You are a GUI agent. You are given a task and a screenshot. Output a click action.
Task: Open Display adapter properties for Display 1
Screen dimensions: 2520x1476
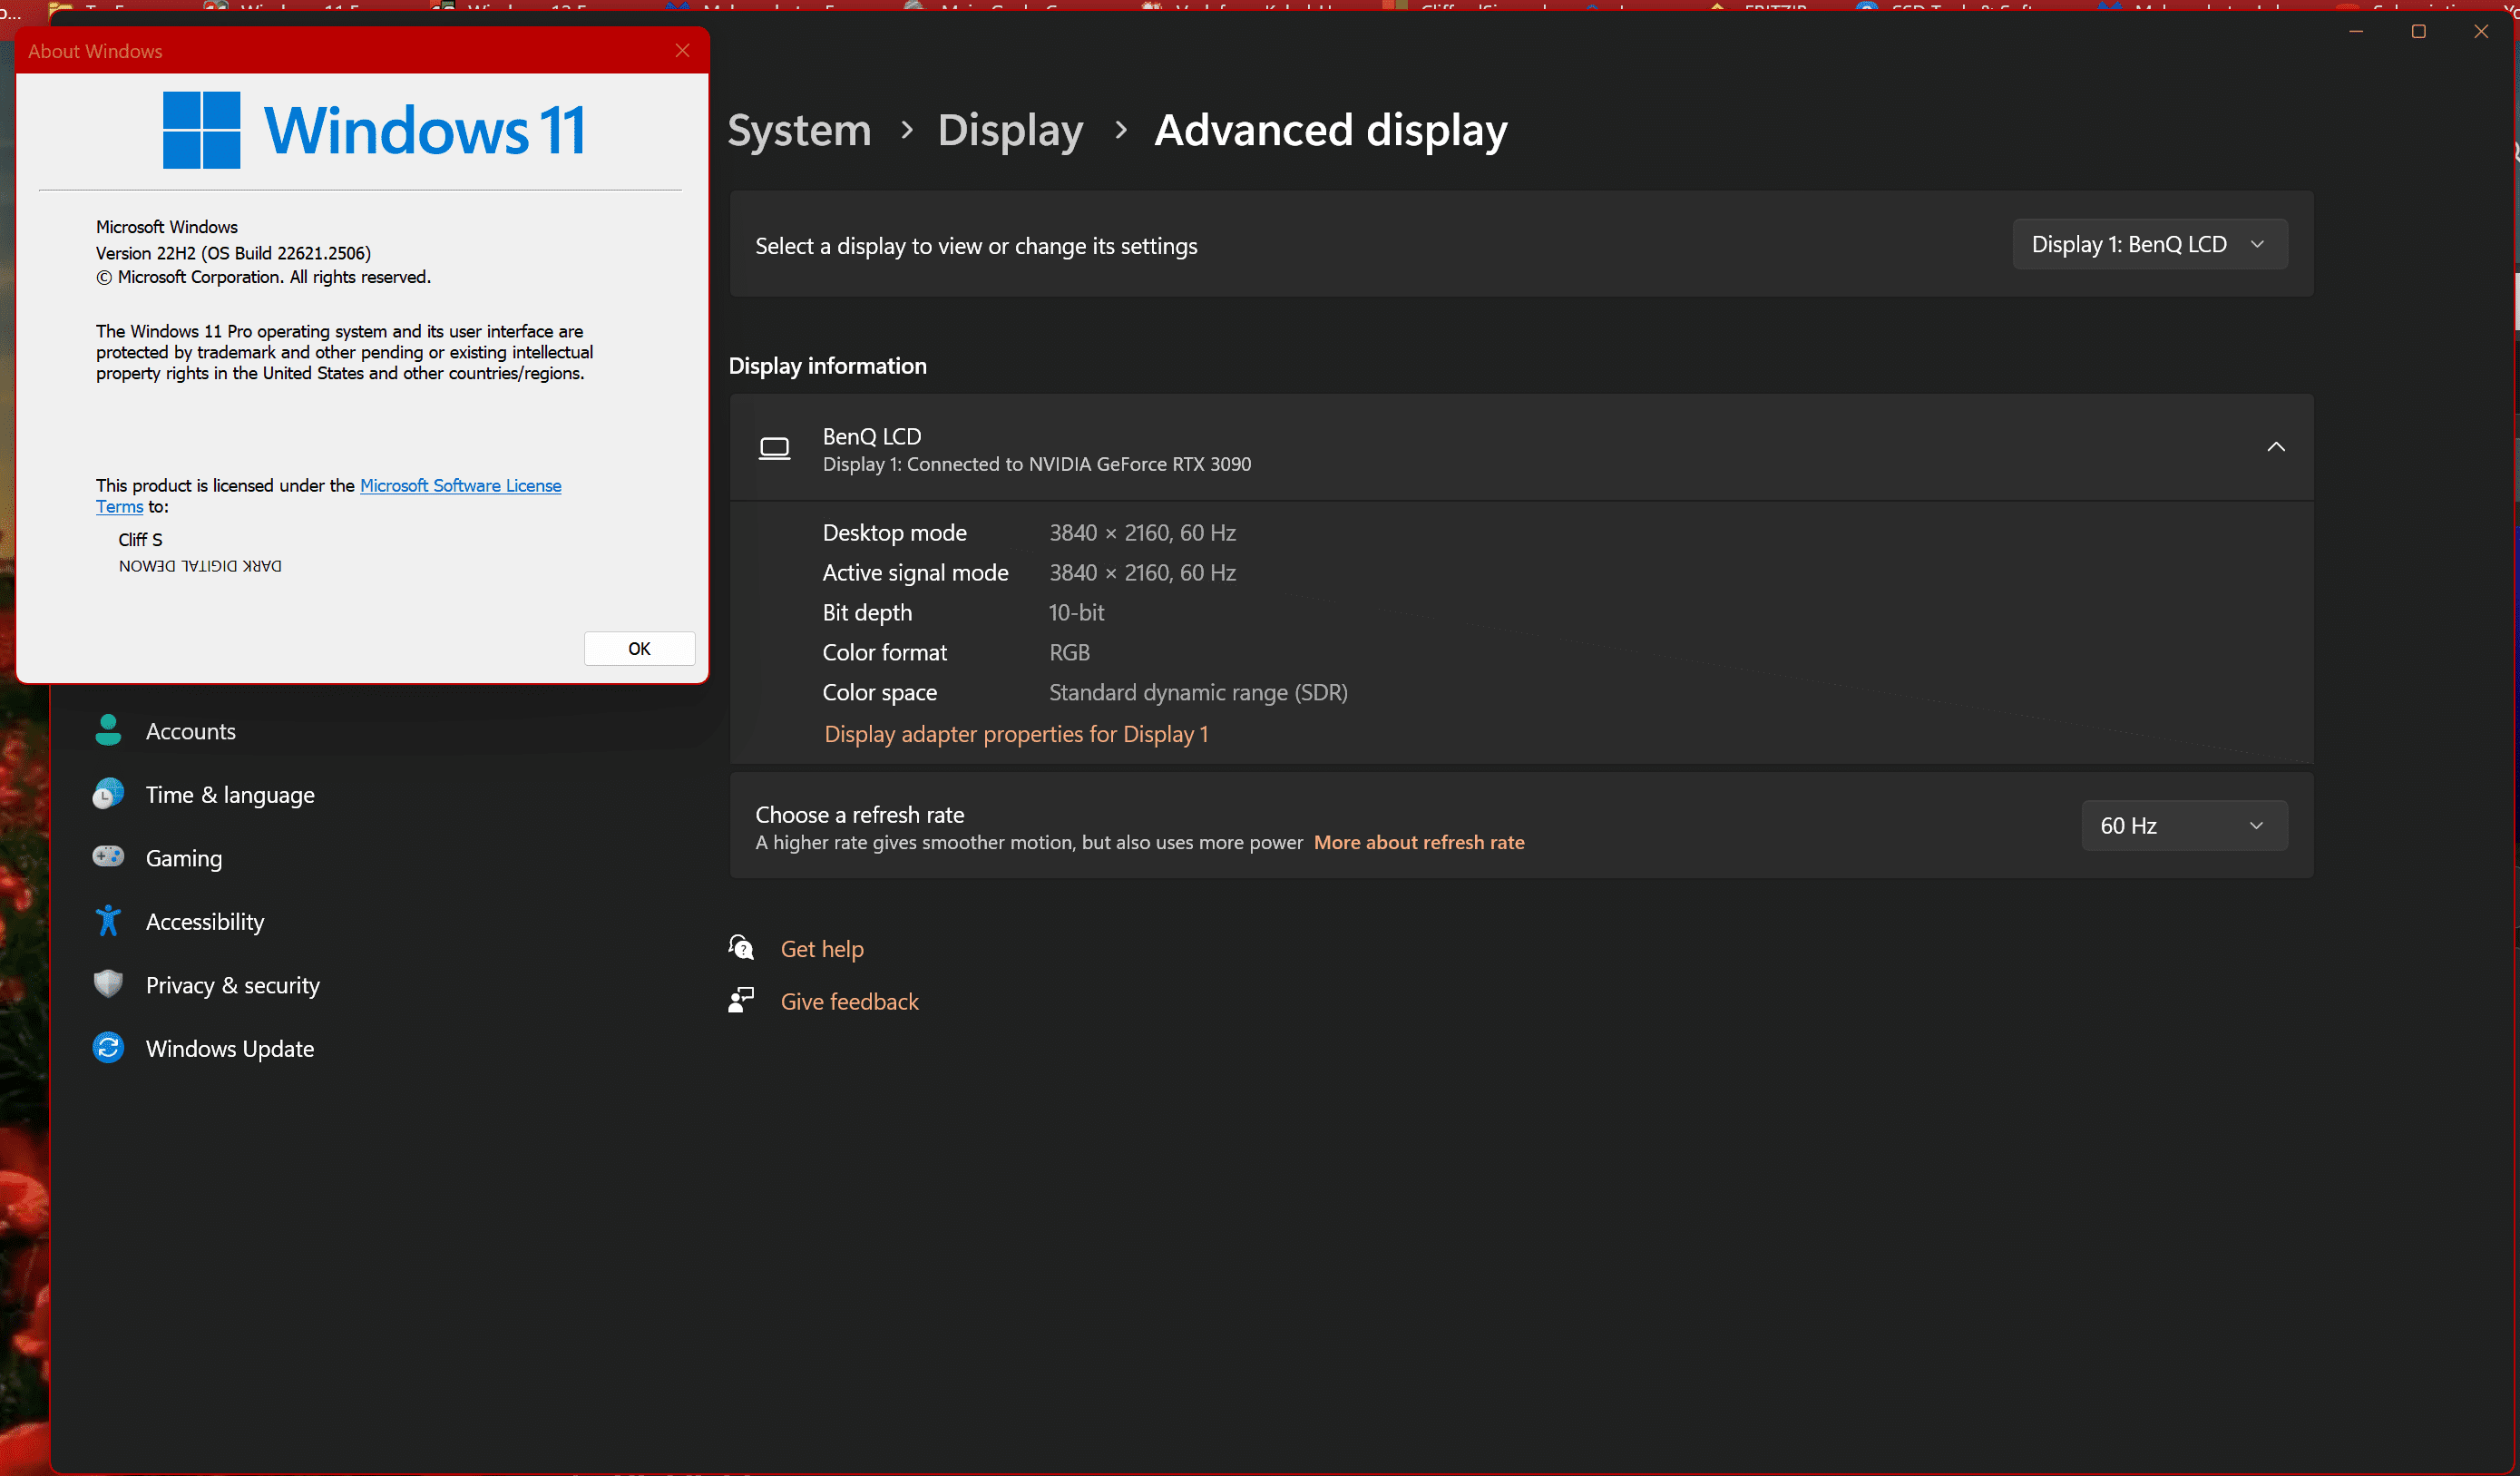pyautogui.click(x=1016, y=733)
